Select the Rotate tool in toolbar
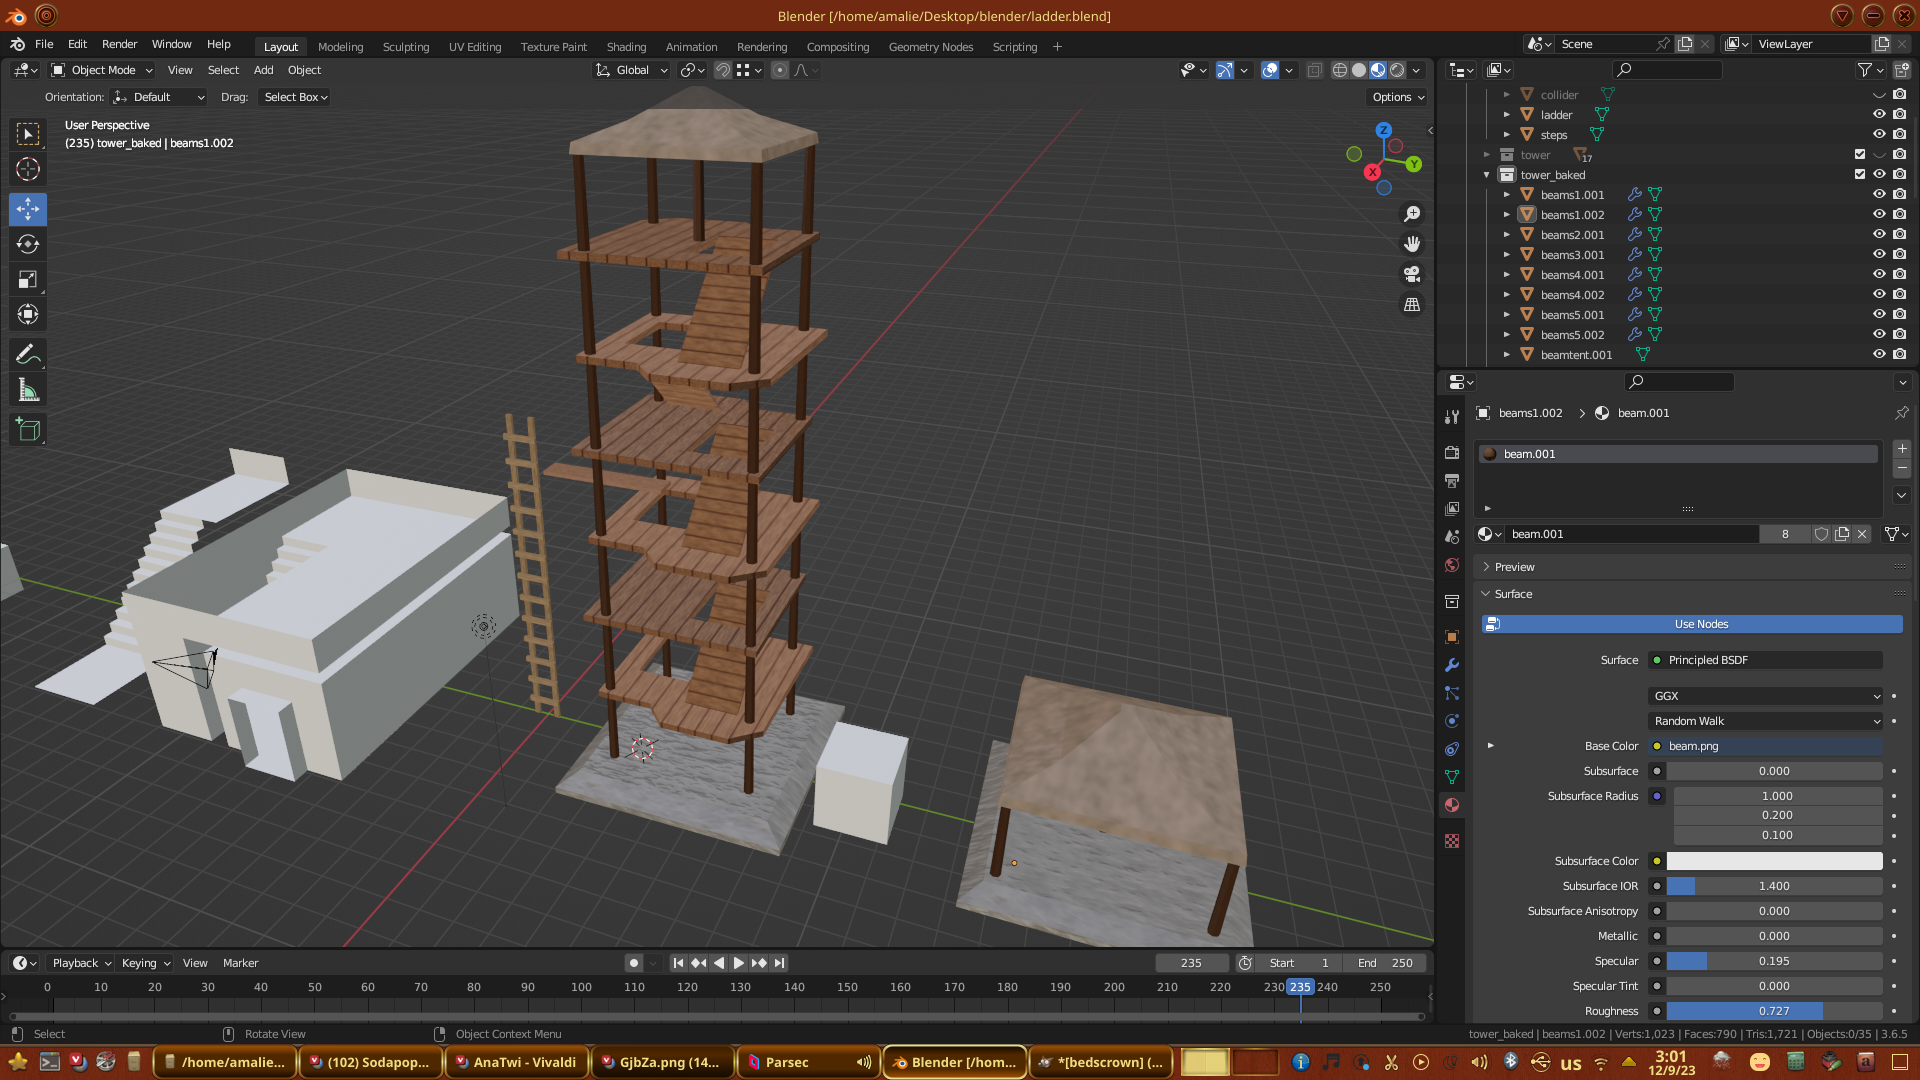The image size is (1920, 1080). pyautogui.click(x=28, y=245)
